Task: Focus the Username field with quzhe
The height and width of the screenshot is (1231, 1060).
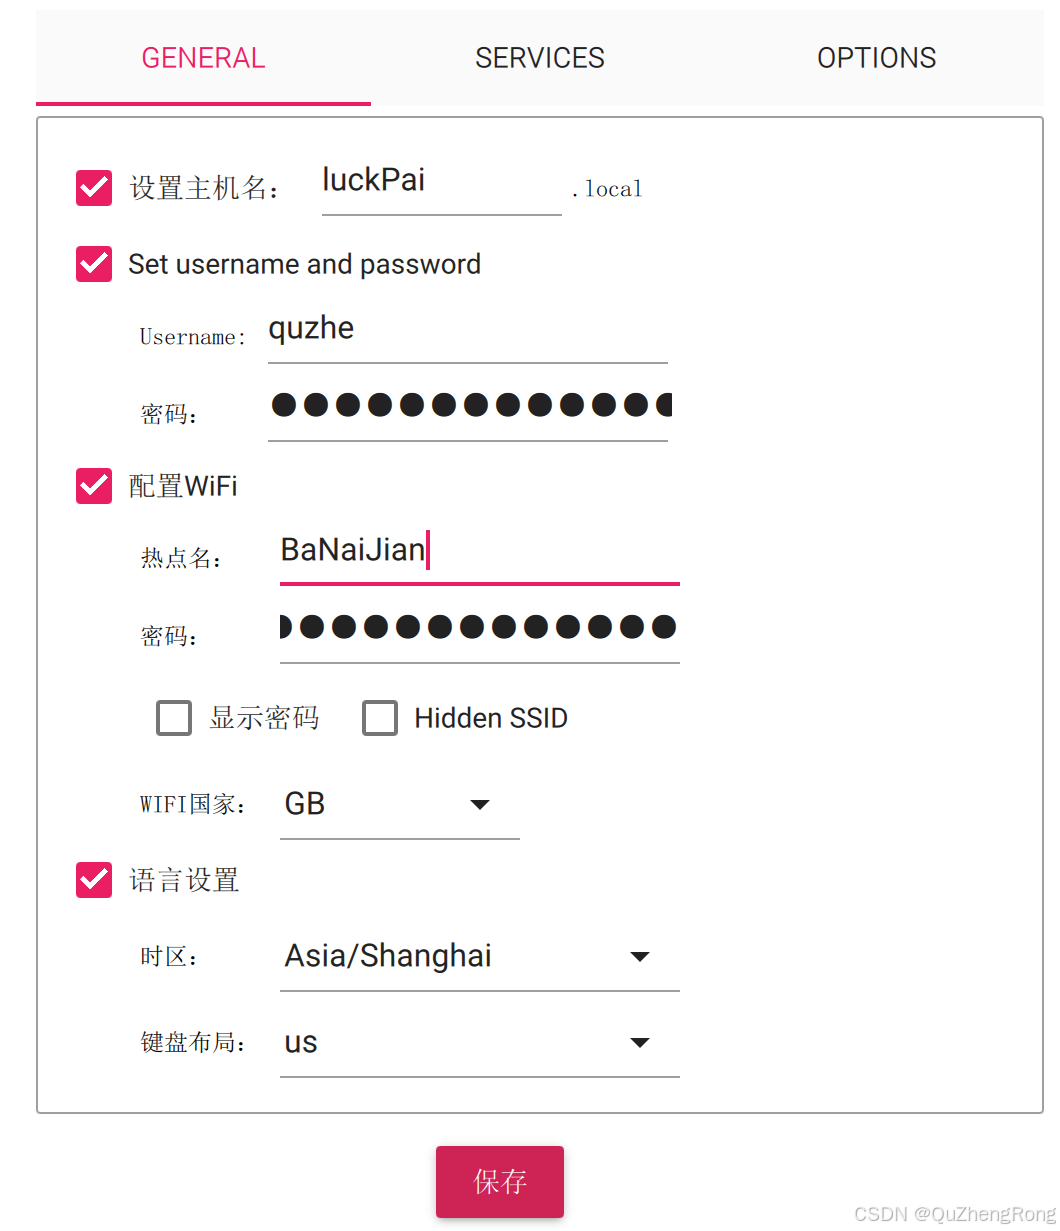Action: coord(467,330)
